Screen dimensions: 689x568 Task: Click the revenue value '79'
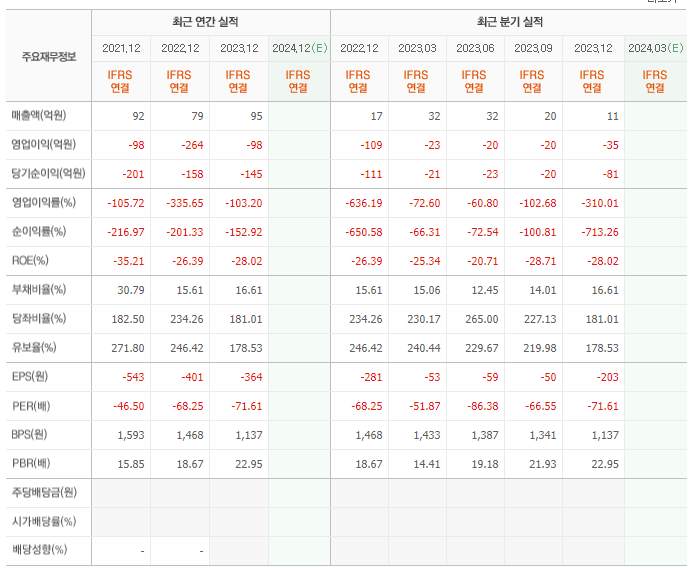[x=197, y=116]
